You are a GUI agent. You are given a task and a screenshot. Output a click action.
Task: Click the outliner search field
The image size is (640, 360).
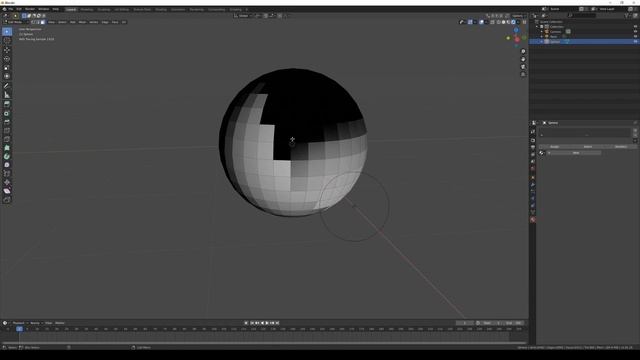(582, 16)
